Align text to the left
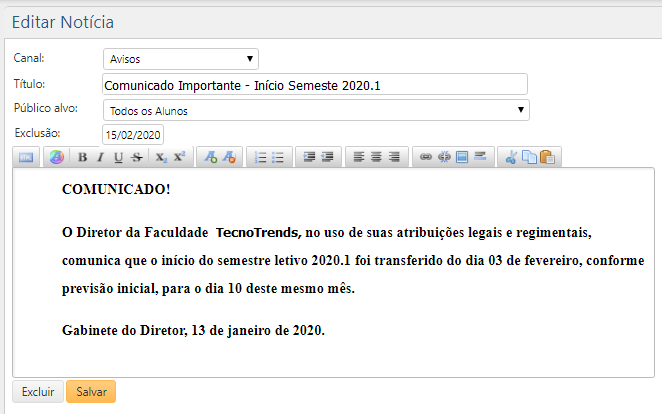The image size is (662, 414). (x=359, y=157)
